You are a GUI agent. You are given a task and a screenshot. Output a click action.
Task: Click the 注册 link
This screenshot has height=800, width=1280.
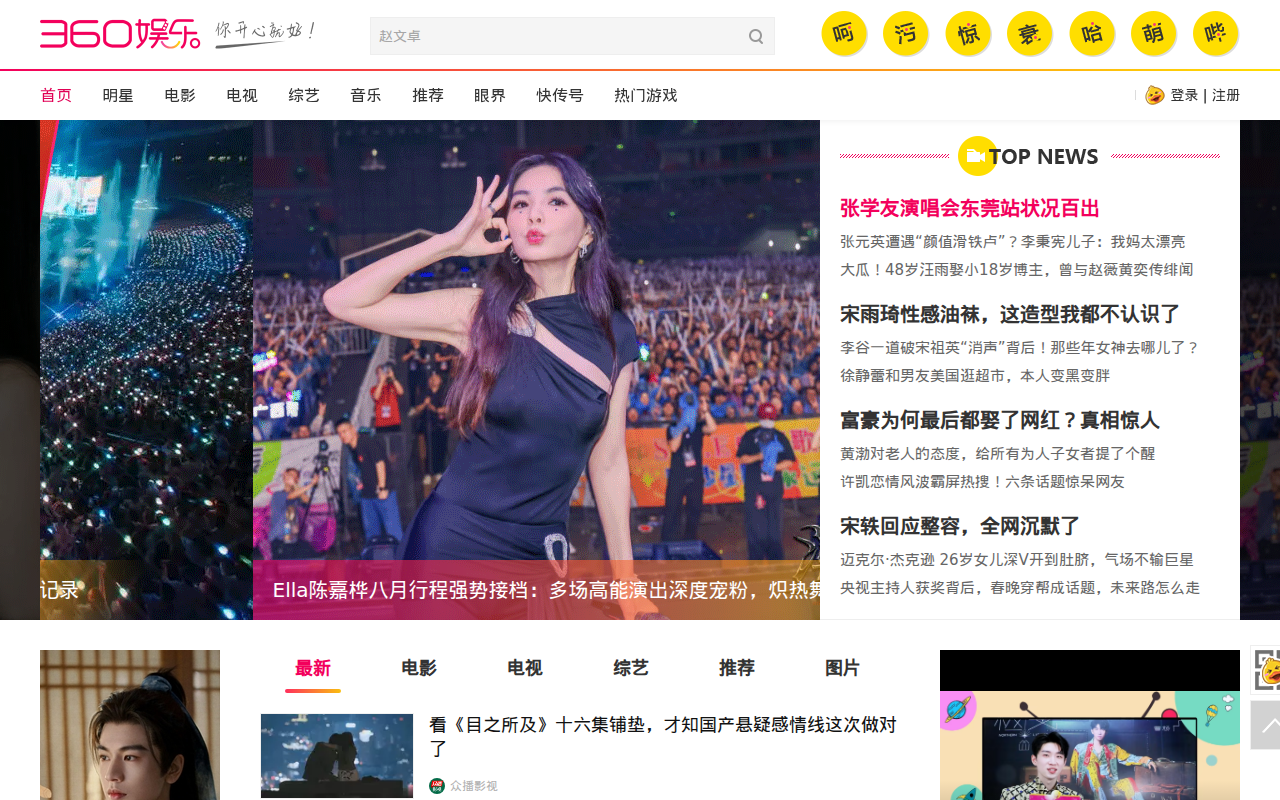click(1226, 95)
